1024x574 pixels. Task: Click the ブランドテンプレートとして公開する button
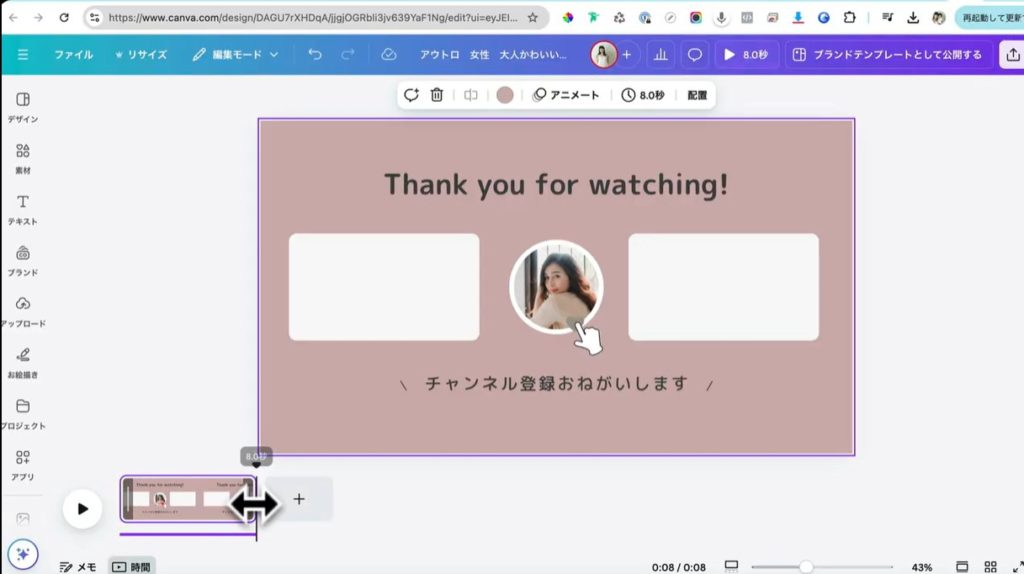point(887,55)
